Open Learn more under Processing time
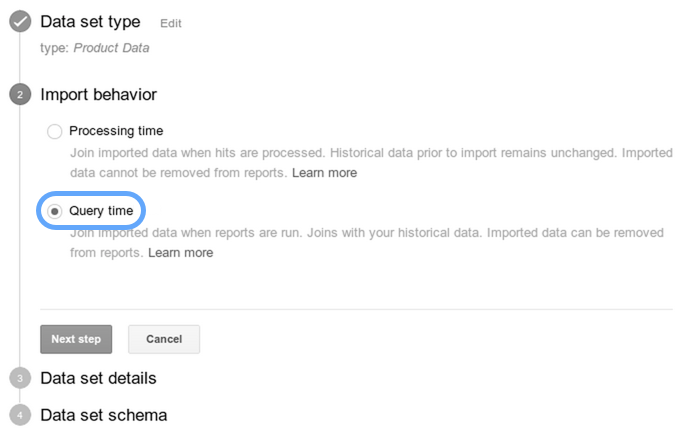Image resolution: width=696 pixels, height=436 pixels. point(324,173)
